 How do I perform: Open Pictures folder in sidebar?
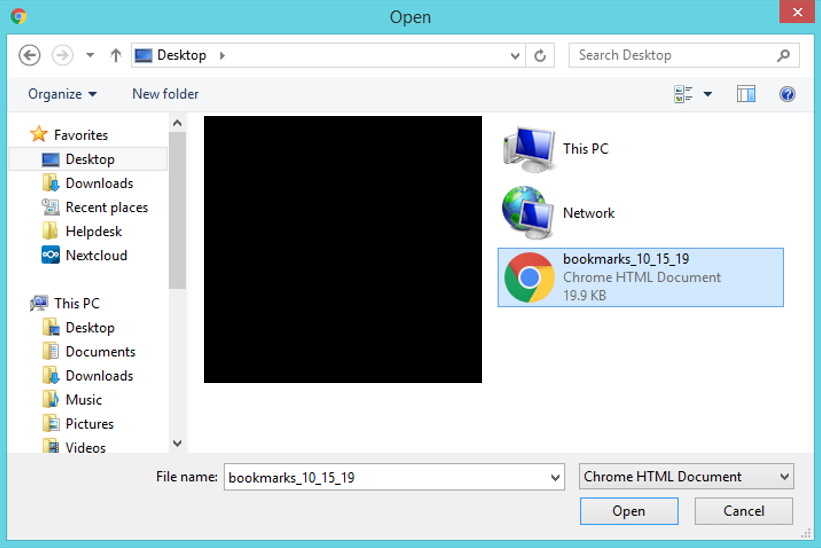(x=89, y=424)
